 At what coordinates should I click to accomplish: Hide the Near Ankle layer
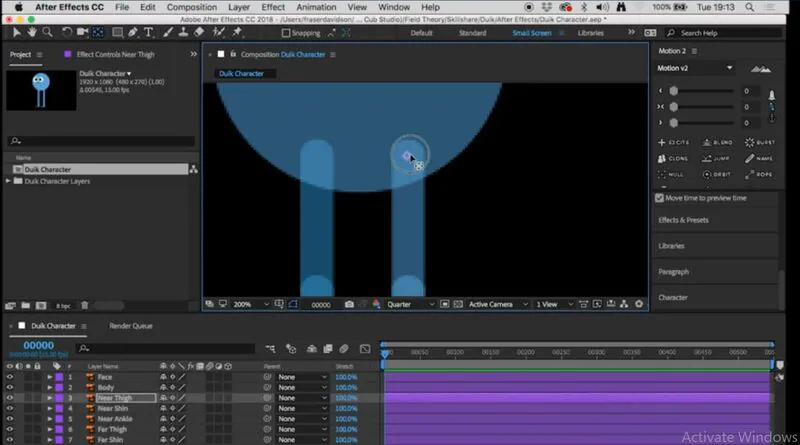(9, 419)
